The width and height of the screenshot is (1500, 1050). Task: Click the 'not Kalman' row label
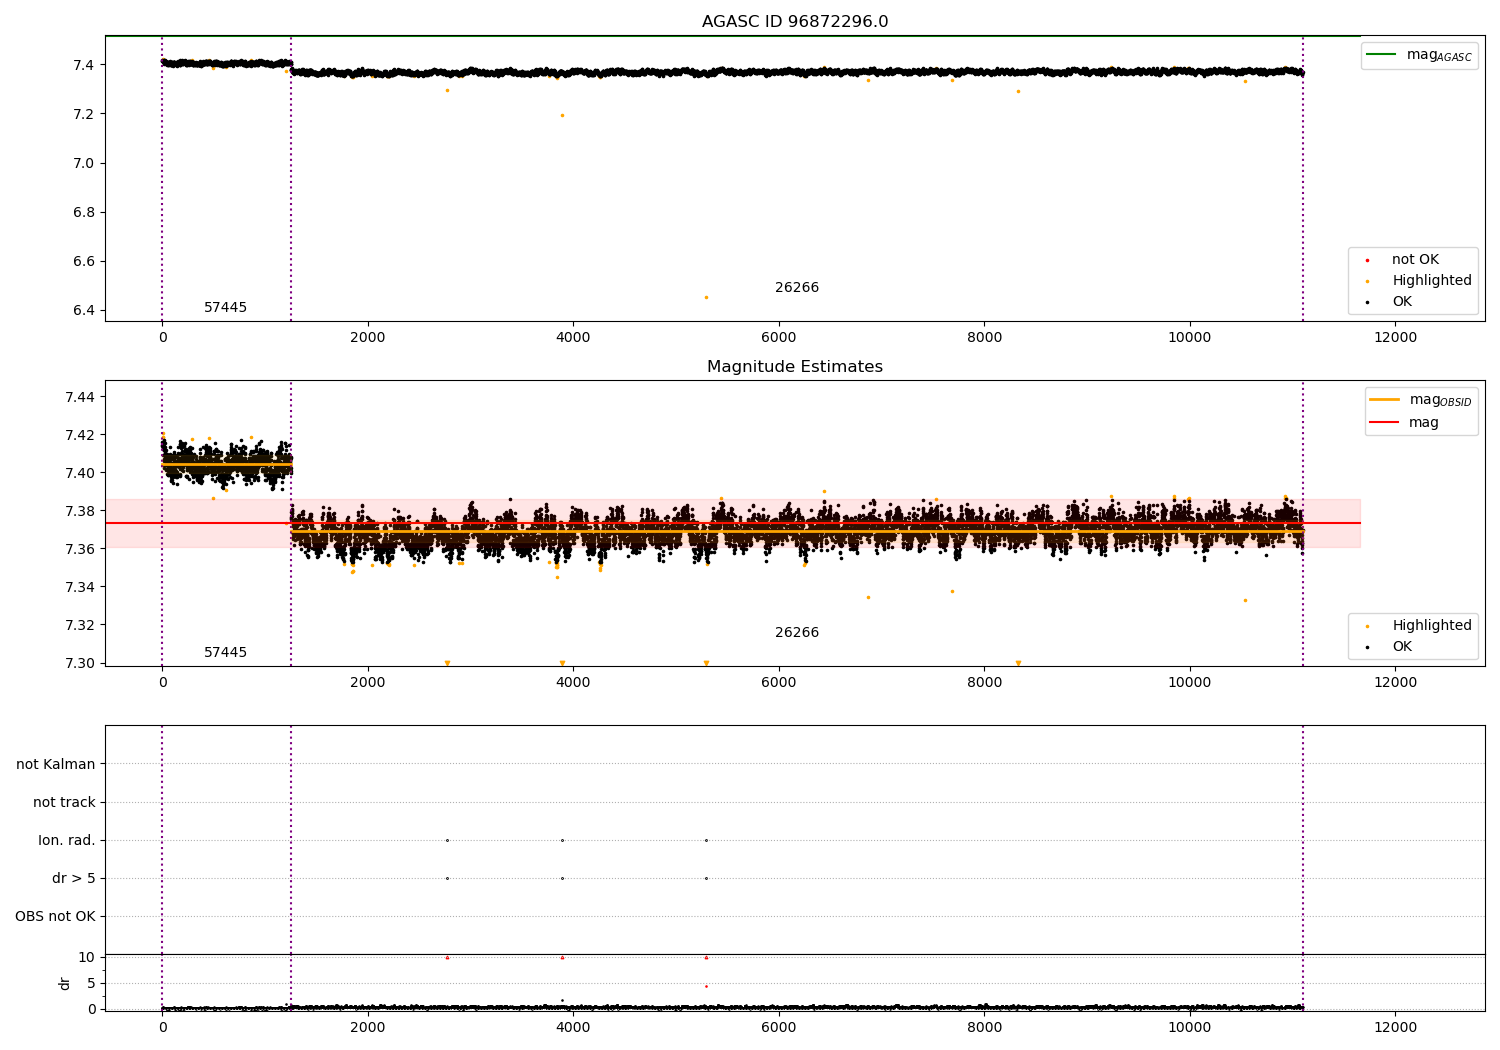pyautogui.click(x=56, y=764)
